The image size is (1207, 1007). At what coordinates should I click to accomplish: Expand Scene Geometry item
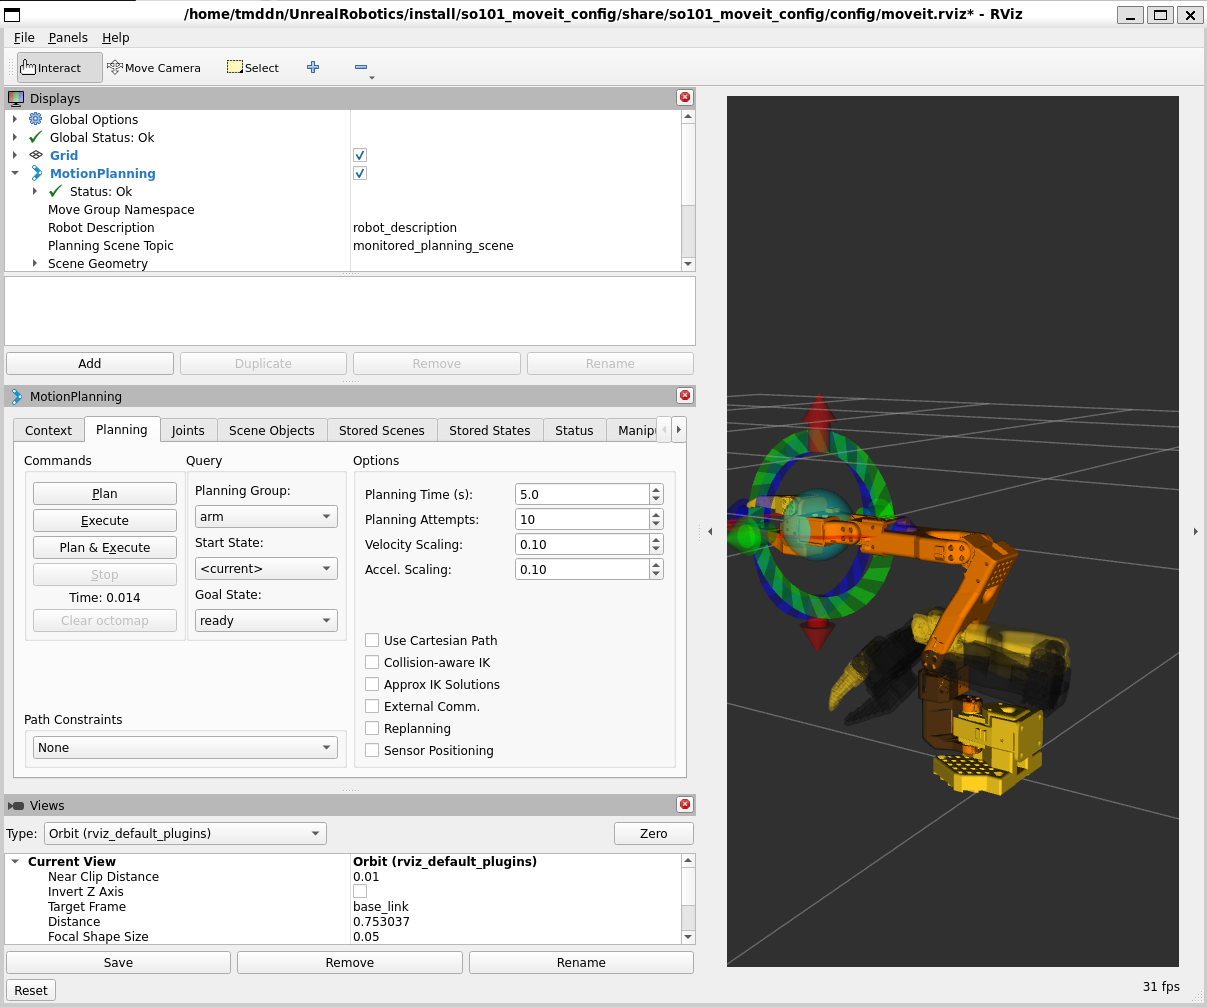click(x=35, y=263)
